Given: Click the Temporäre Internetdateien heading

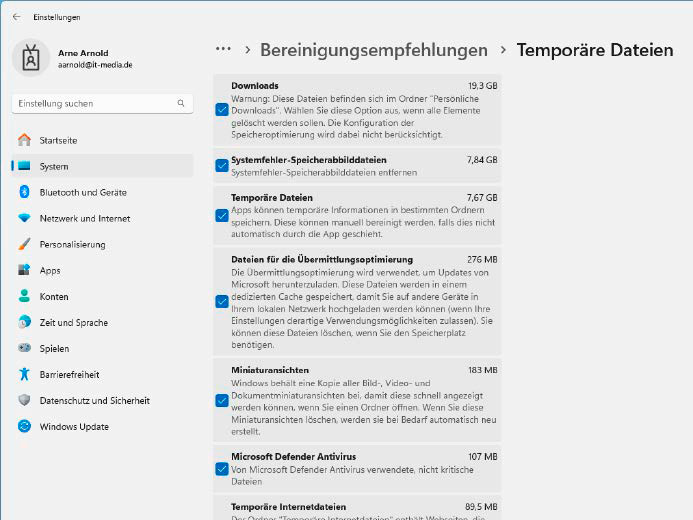Looking at the screenshot, I should tap(289, 507).
